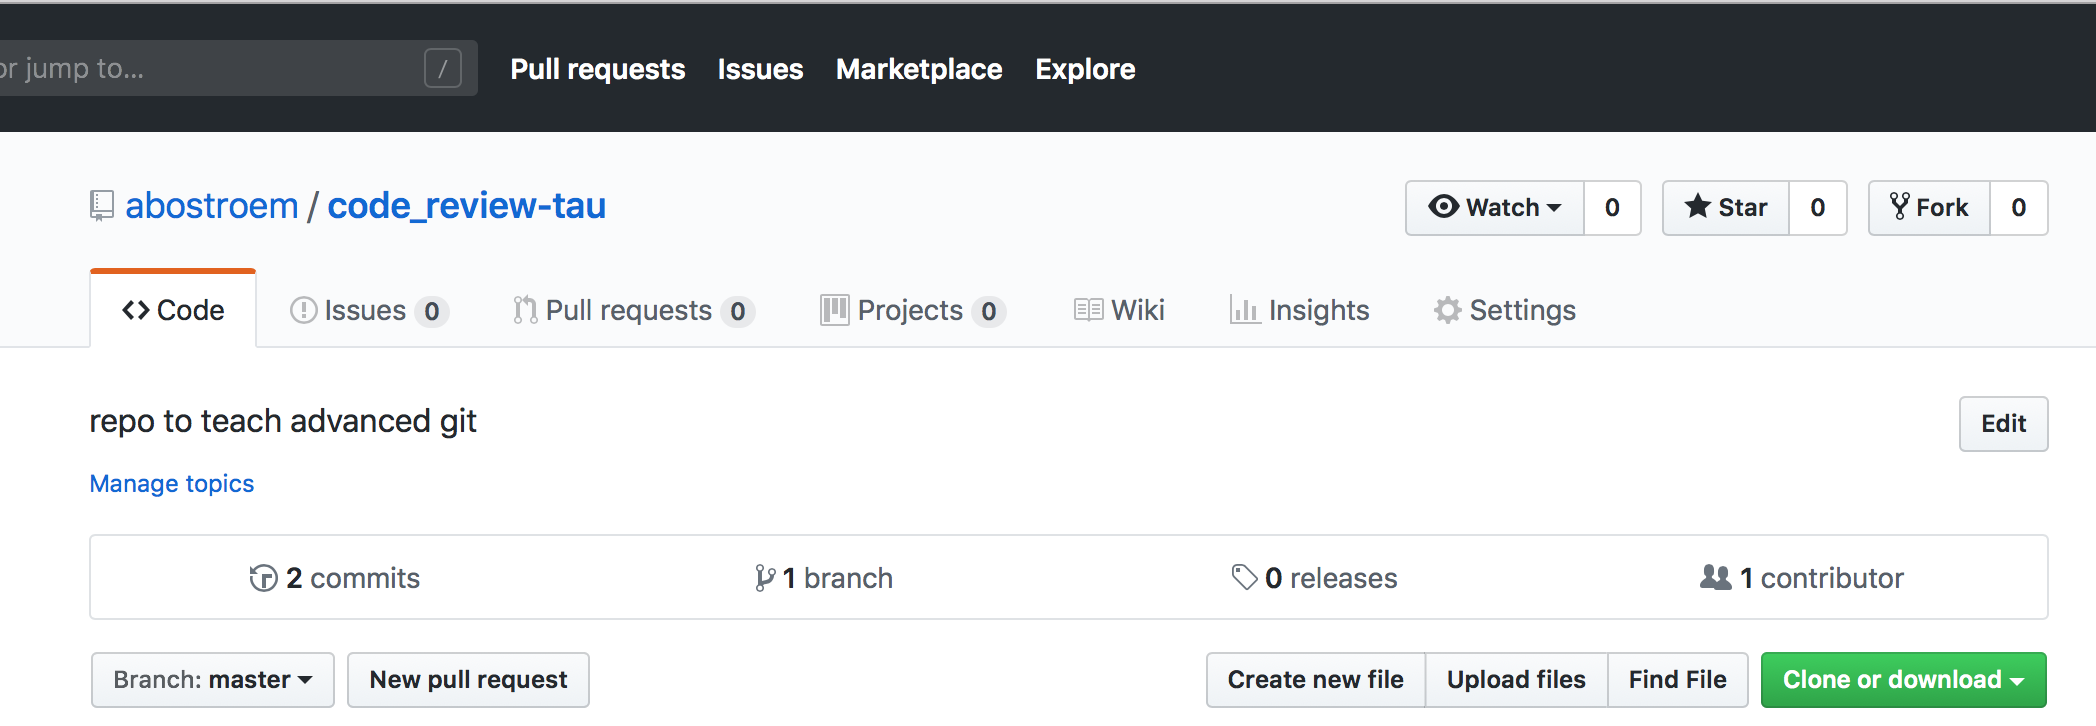Click the stargazers count next to Star
2096x726 pixels.
pos(1818,208)
